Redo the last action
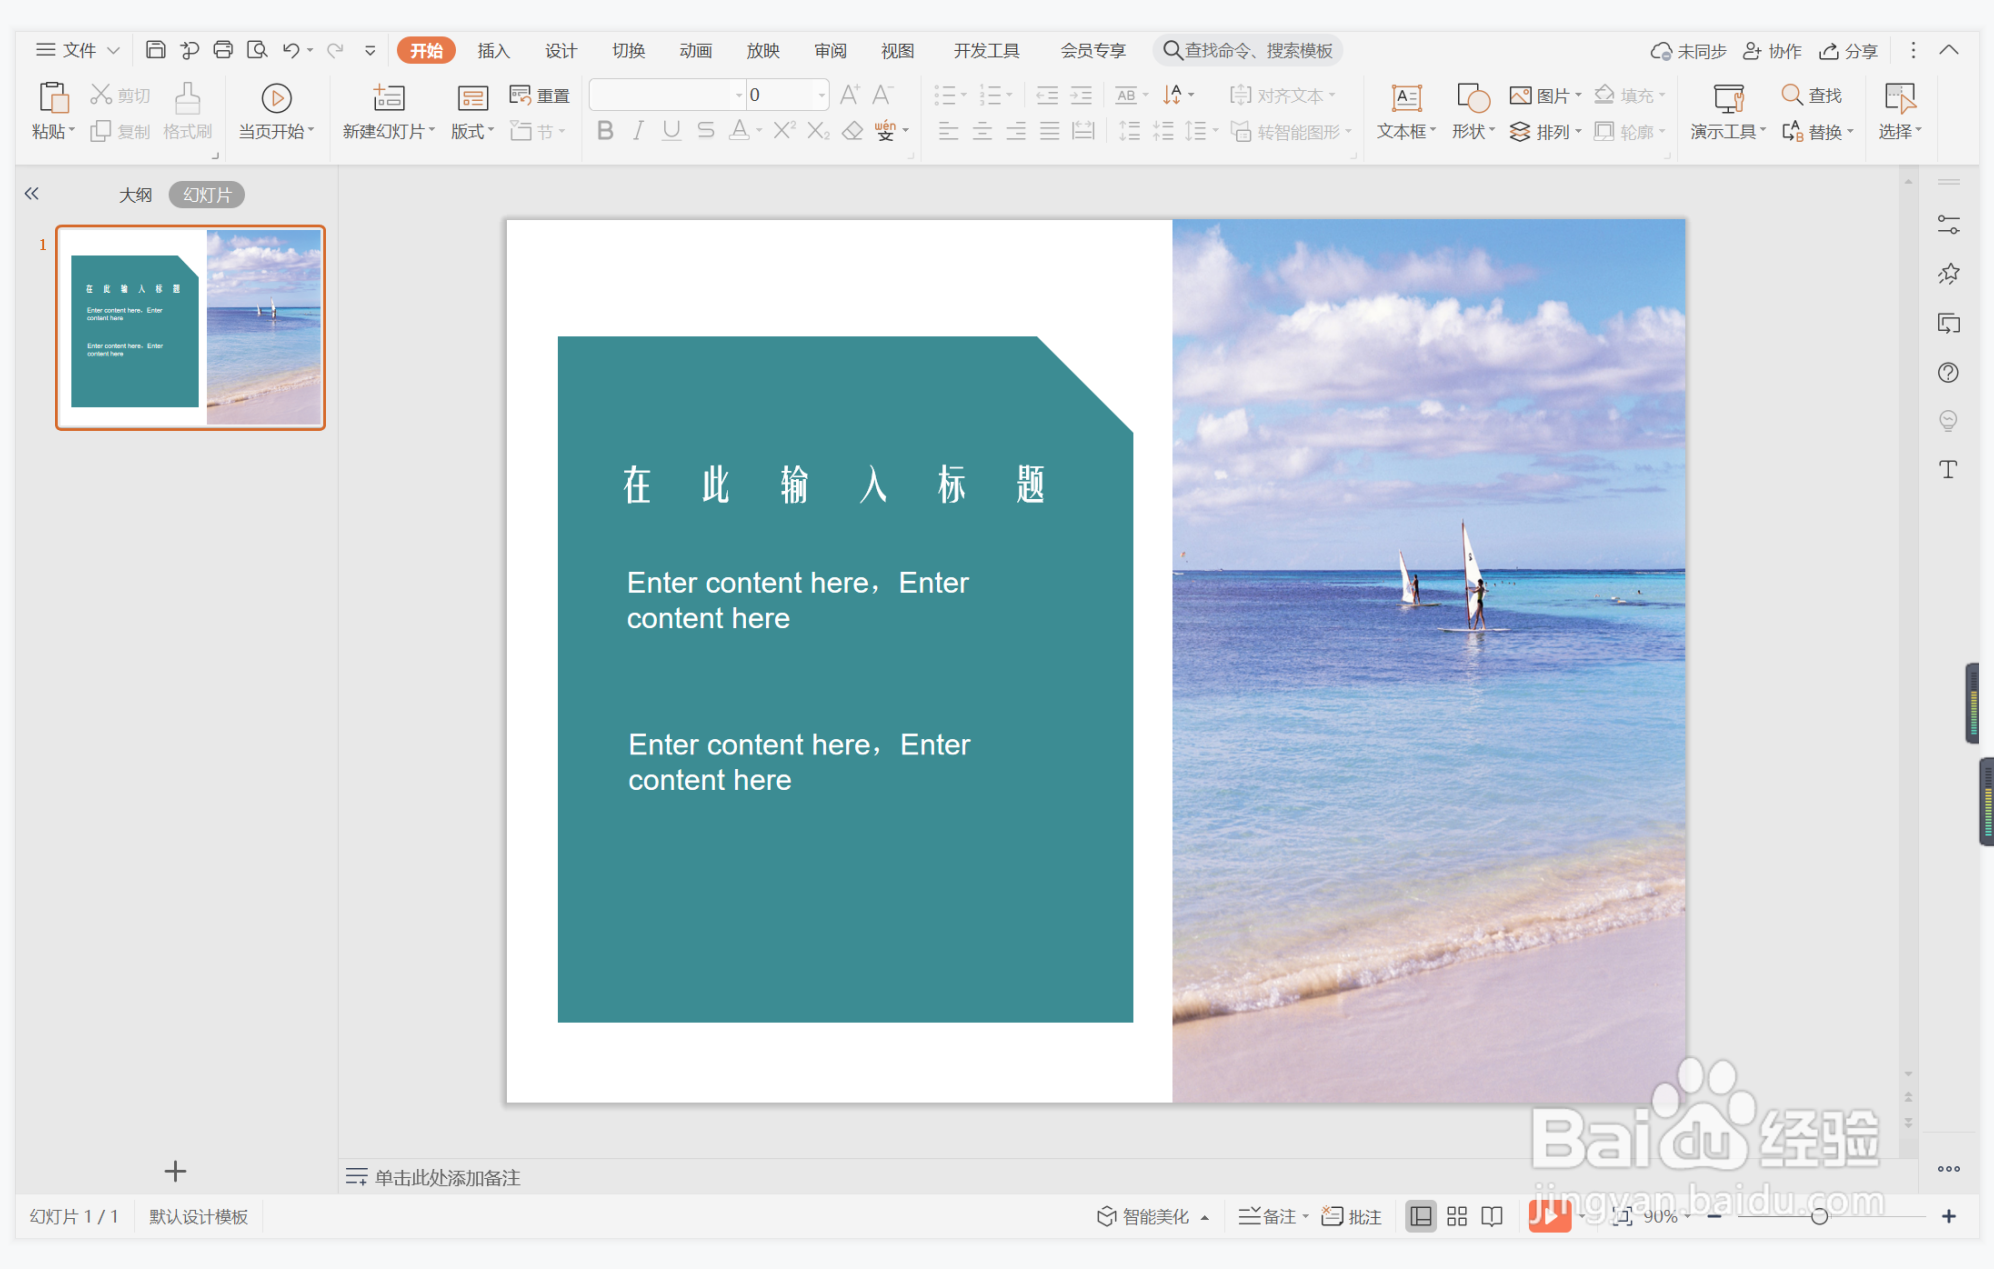 (x=335, y=50)
